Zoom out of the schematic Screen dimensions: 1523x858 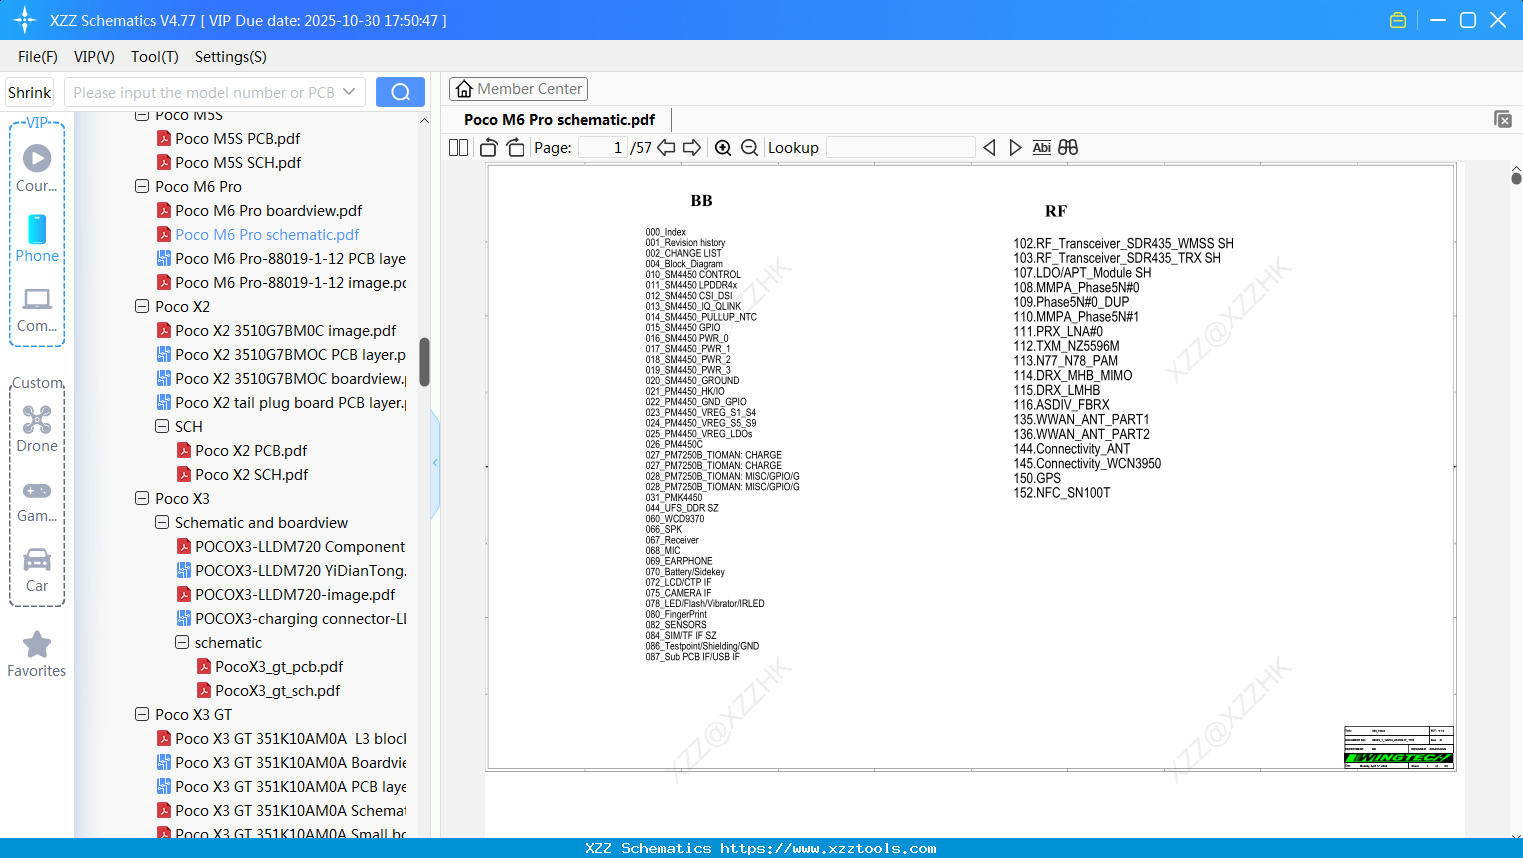[x=750, y=148]
